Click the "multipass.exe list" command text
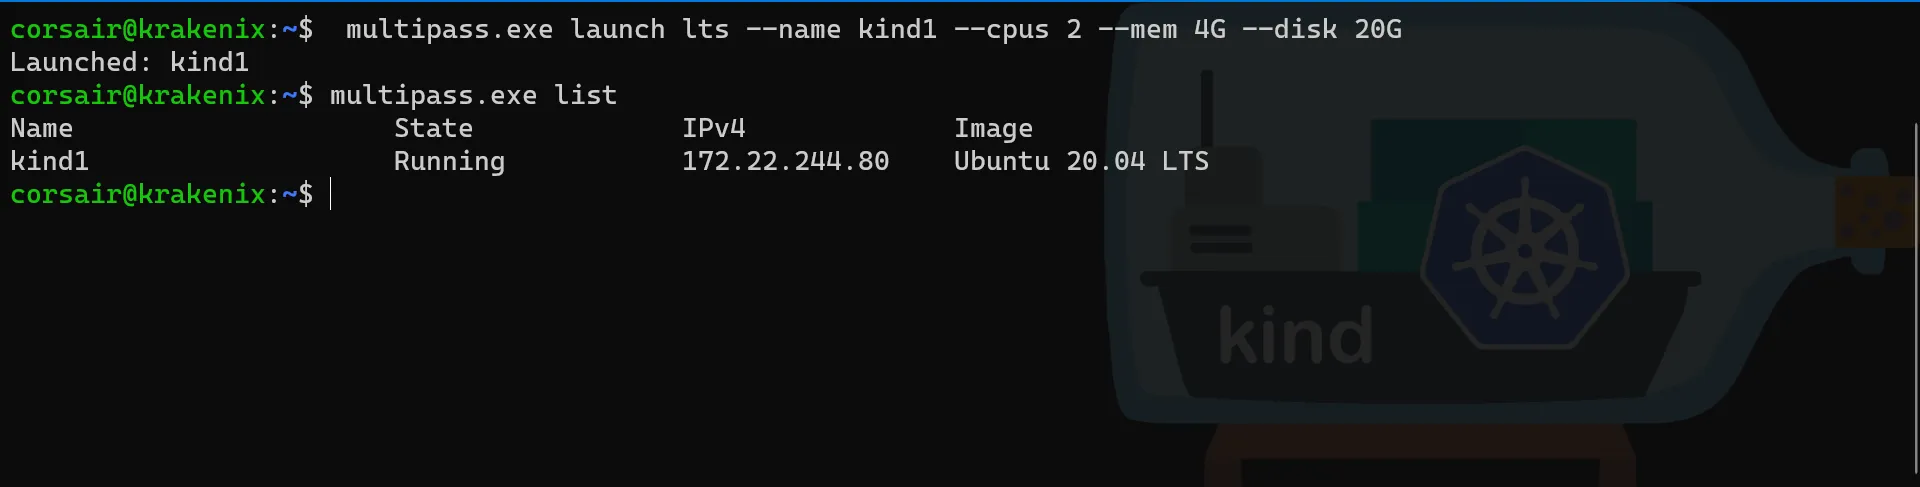This screenshot has width=1920, height=487. pos(473,95)
